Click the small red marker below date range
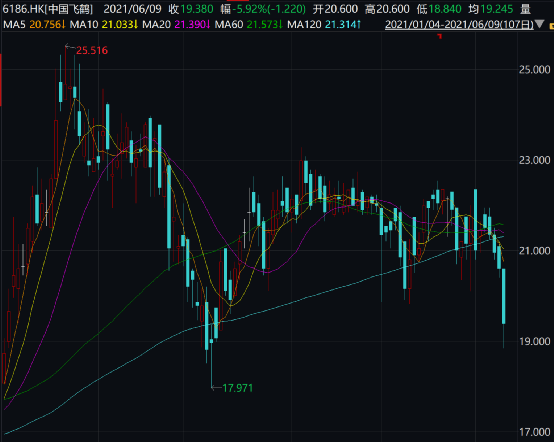The image size is (554, 442). (x=440, y=36)
